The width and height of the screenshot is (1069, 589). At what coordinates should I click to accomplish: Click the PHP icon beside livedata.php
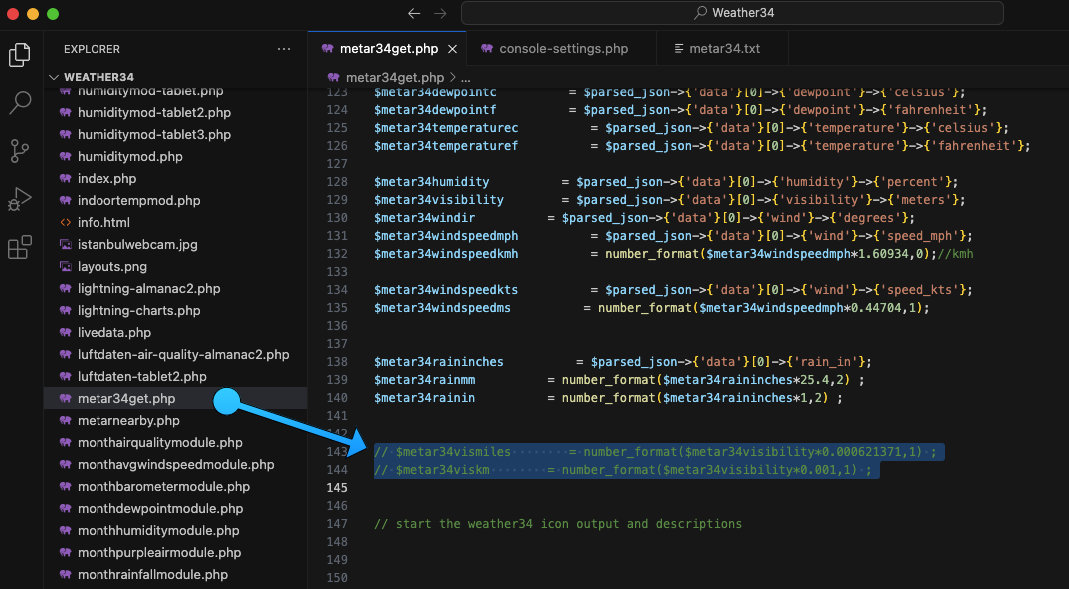pyautogui.click(x=65, y=333)
